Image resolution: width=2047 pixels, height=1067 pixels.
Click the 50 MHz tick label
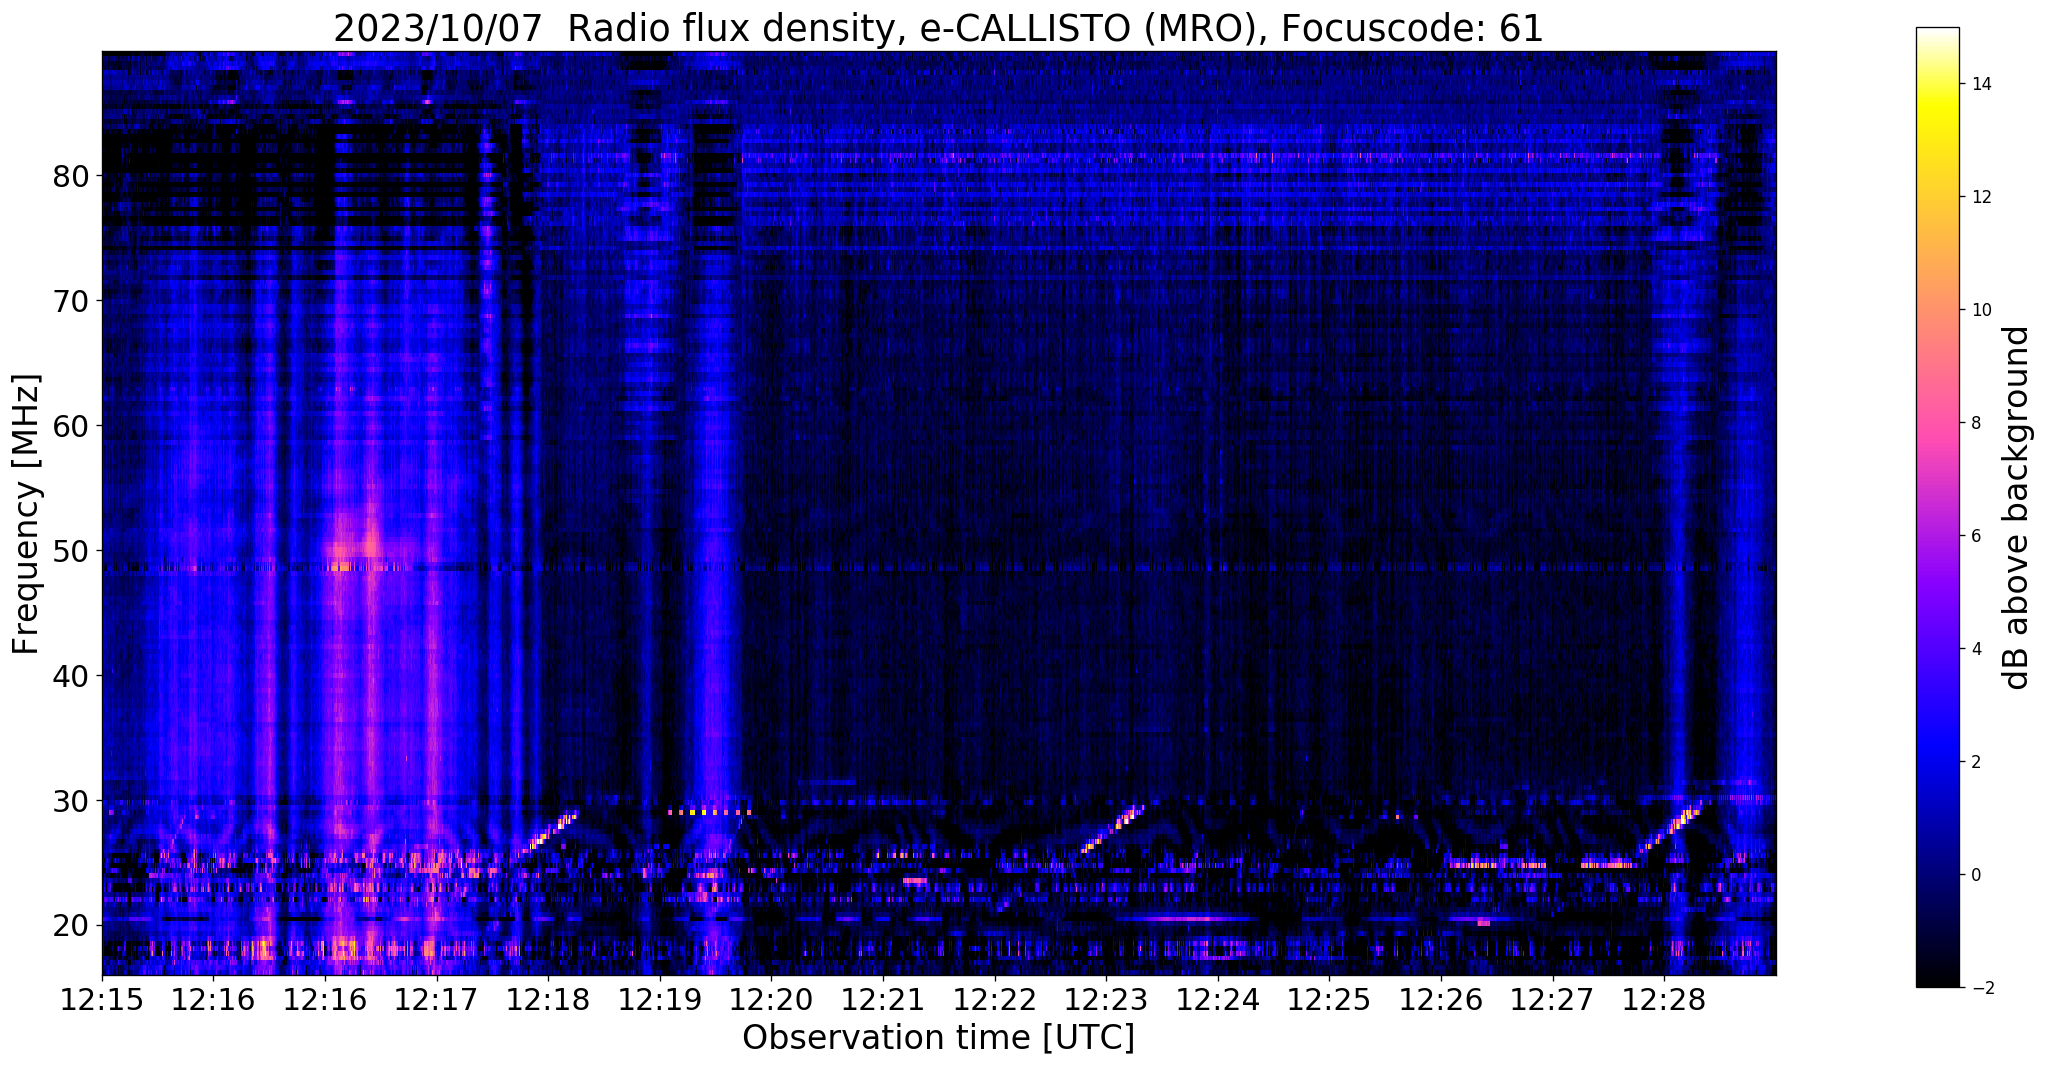[71, 551]
